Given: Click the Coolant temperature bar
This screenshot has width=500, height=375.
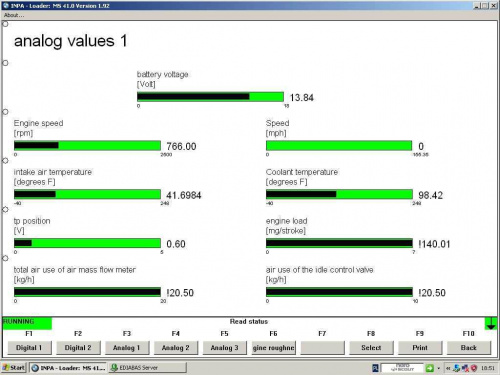Looking at the screenshot, I should click(x=339, y=194).
